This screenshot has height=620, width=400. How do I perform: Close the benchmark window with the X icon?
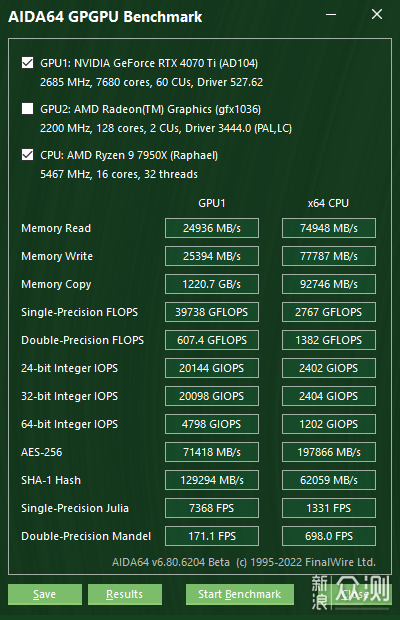[x=377, y=15]
